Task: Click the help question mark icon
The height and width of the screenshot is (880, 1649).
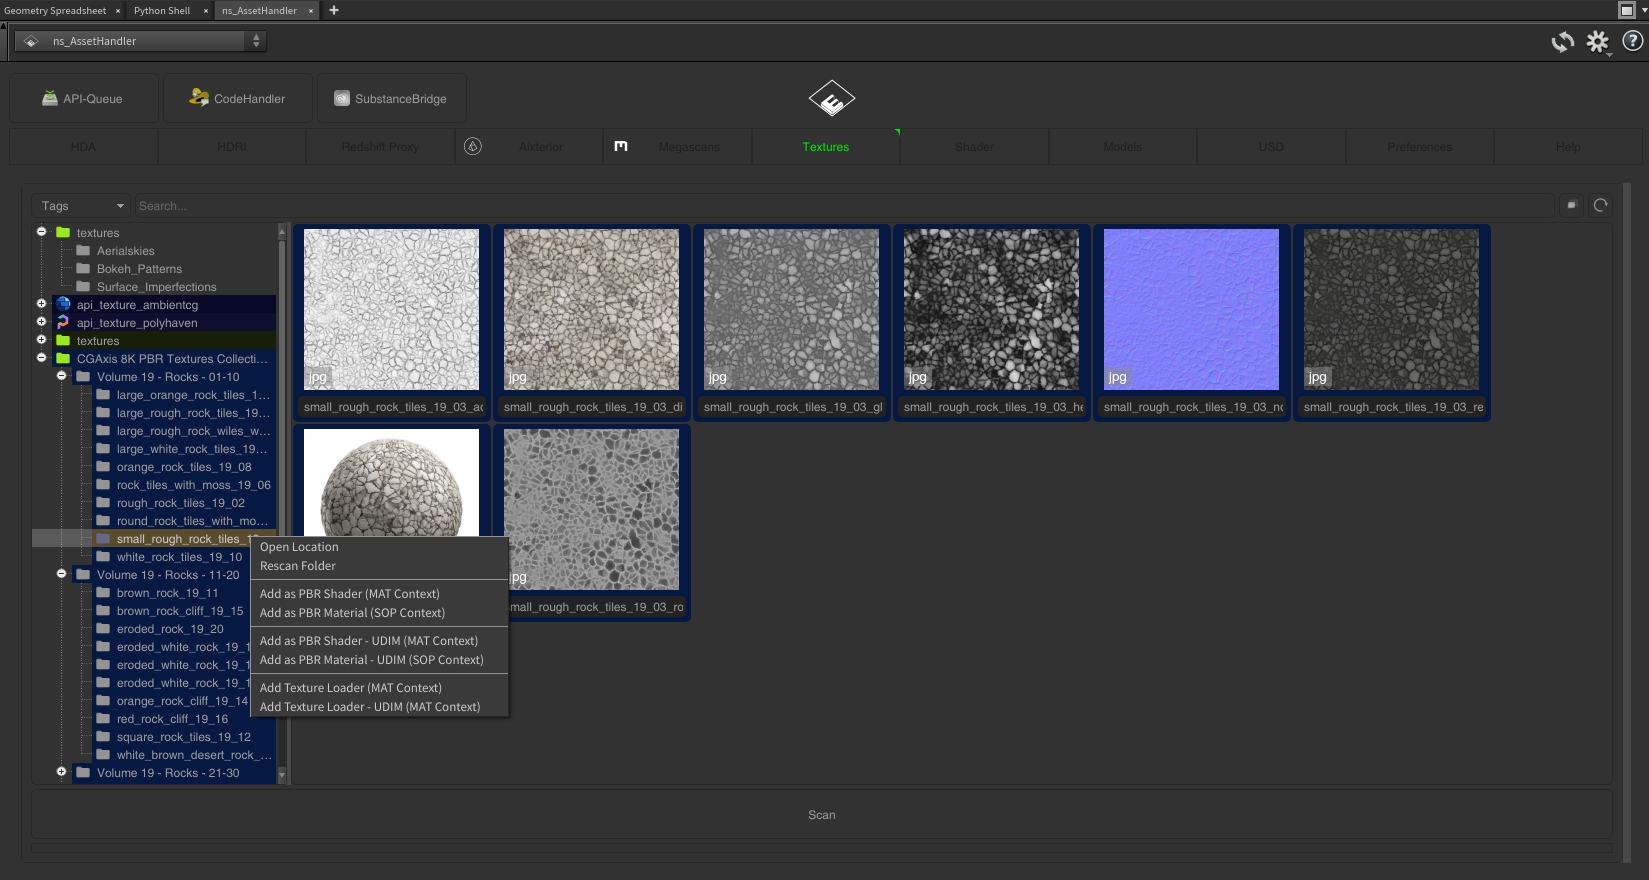Action: [x=1632, y=42]
